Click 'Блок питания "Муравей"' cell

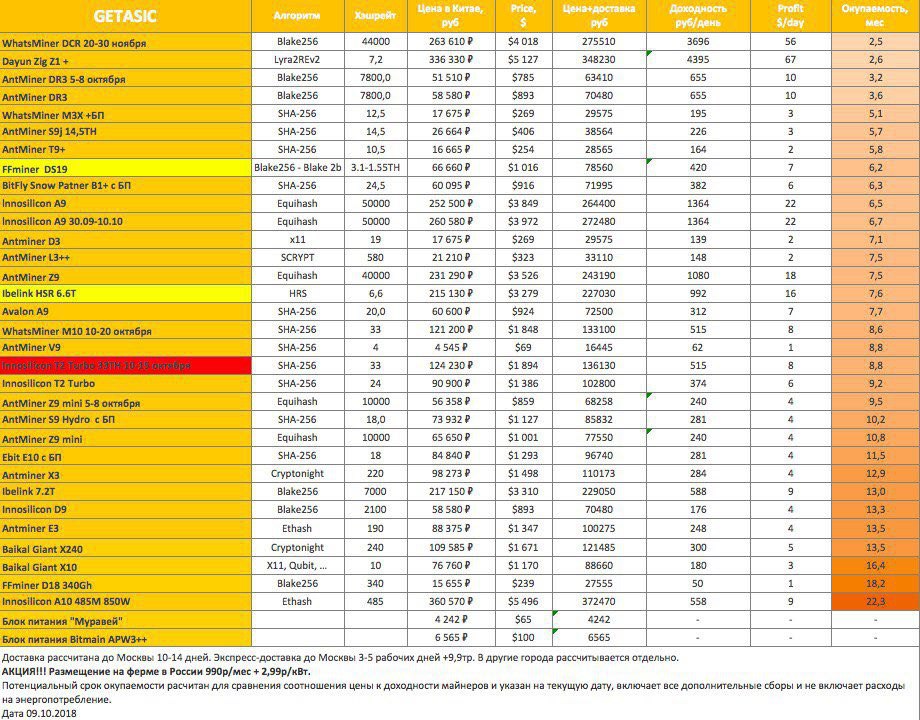point(126,620)
